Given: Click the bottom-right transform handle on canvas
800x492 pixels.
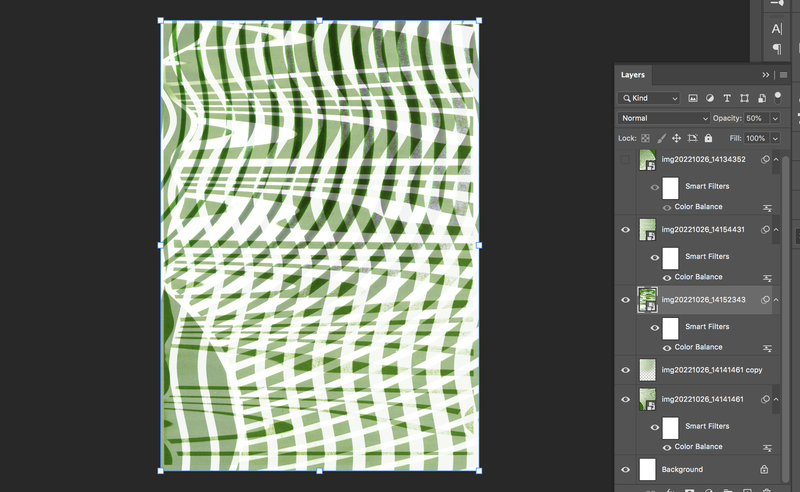Looking at the screenshot, I should [479, 471].
